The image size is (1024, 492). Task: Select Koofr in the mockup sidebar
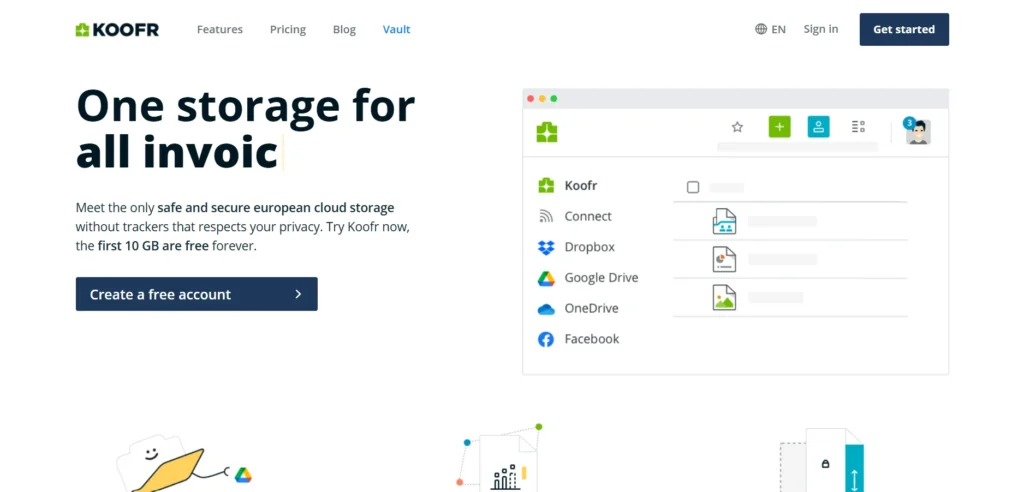pyautogui.click(x=567, y=186)
